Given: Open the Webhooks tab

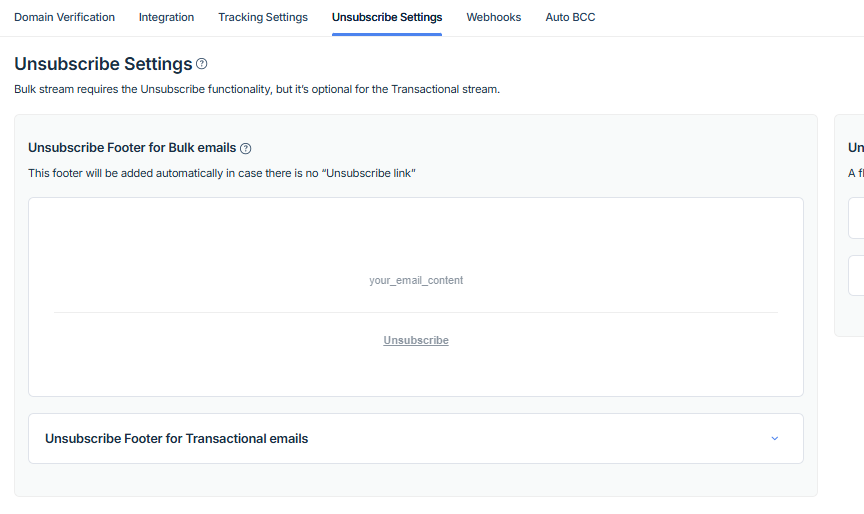Looking at the screenshot, I should pos(493,17).
